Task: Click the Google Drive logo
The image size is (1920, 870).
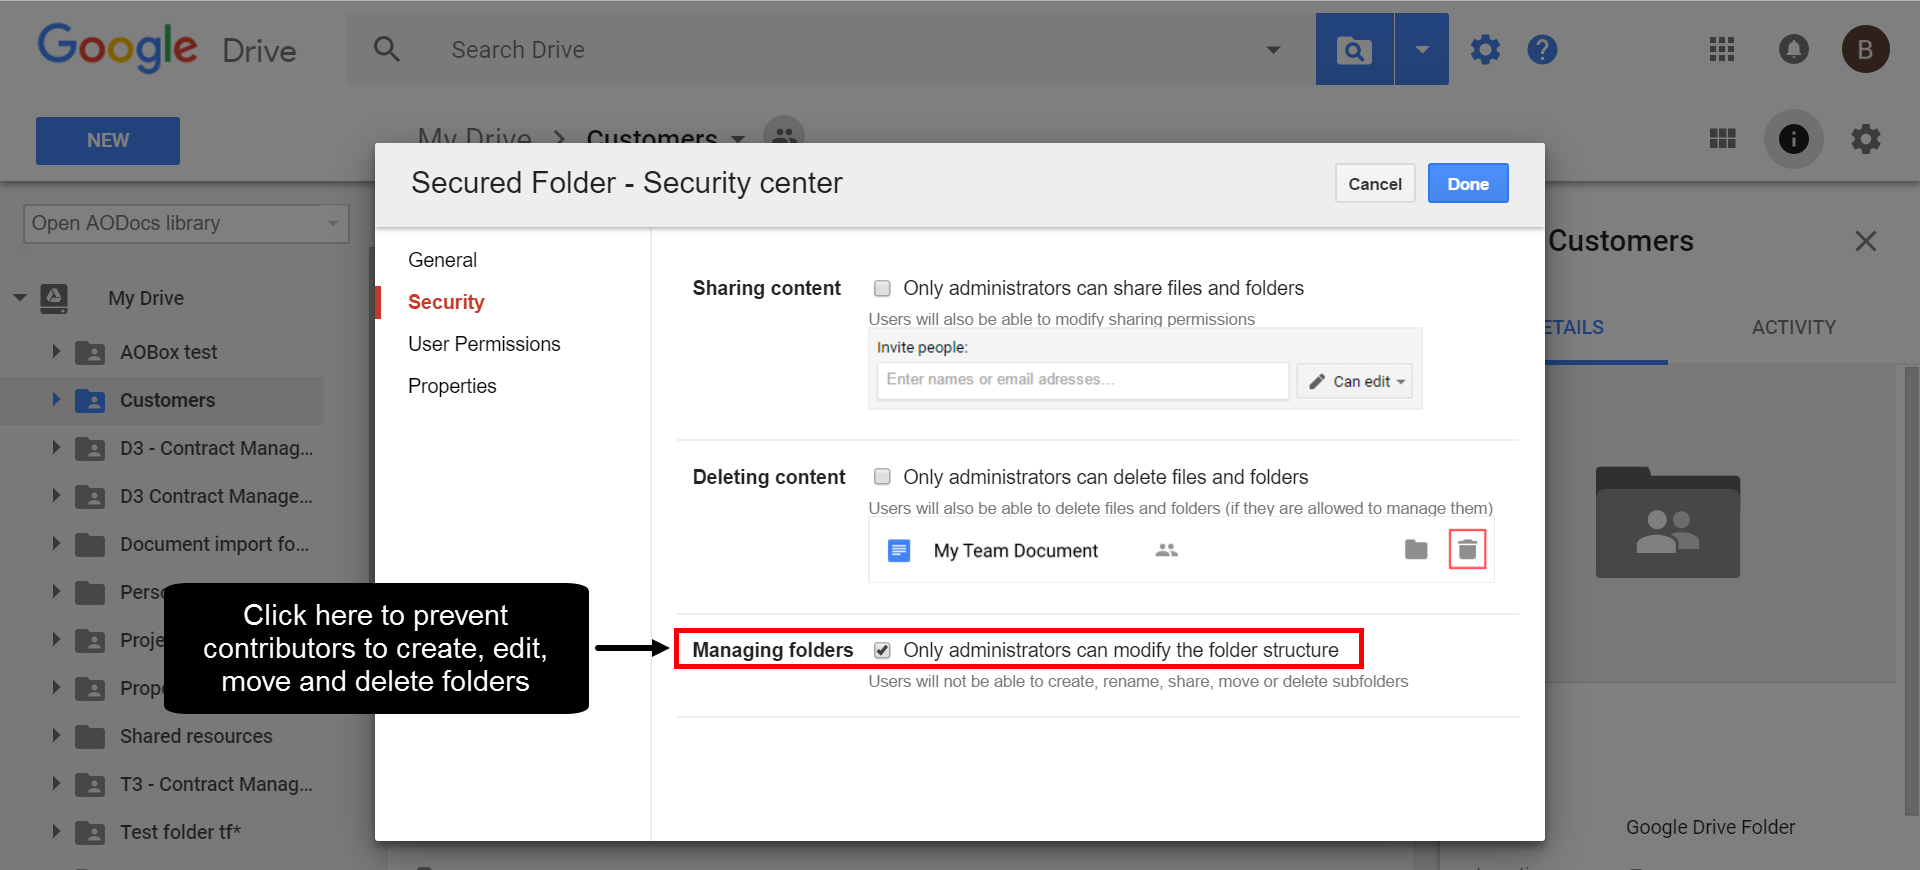Action: [x=167, y=48]
